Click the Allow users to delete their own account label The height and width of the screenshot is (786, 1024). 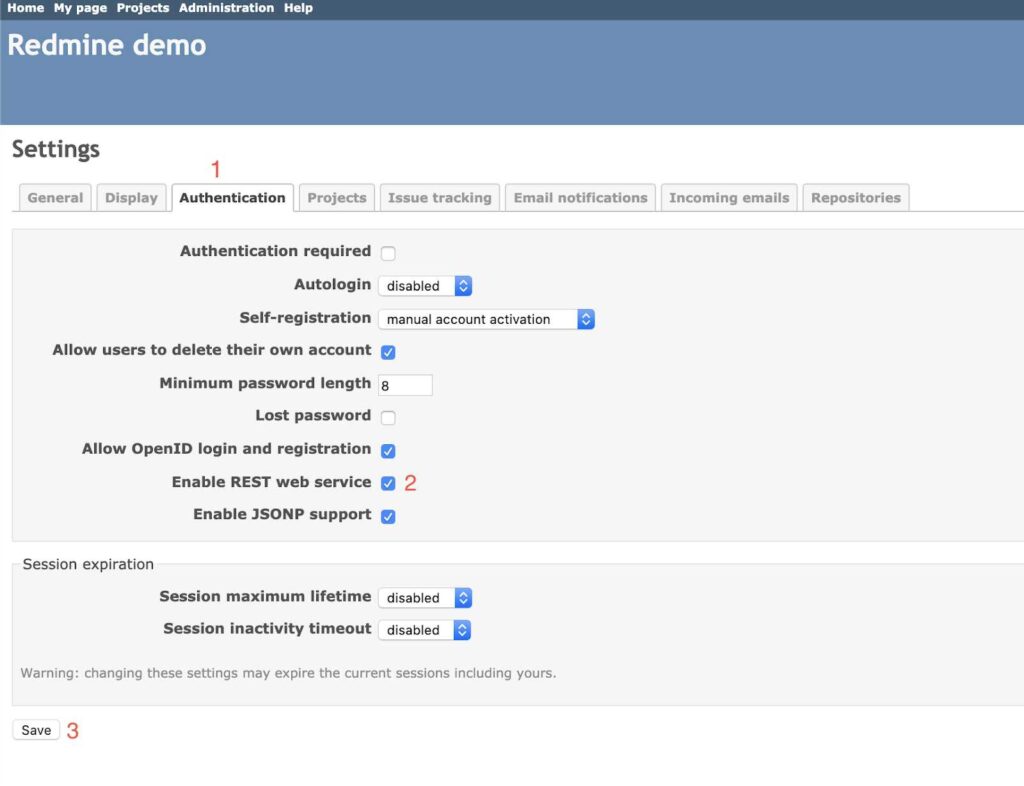tap(212, 350)
